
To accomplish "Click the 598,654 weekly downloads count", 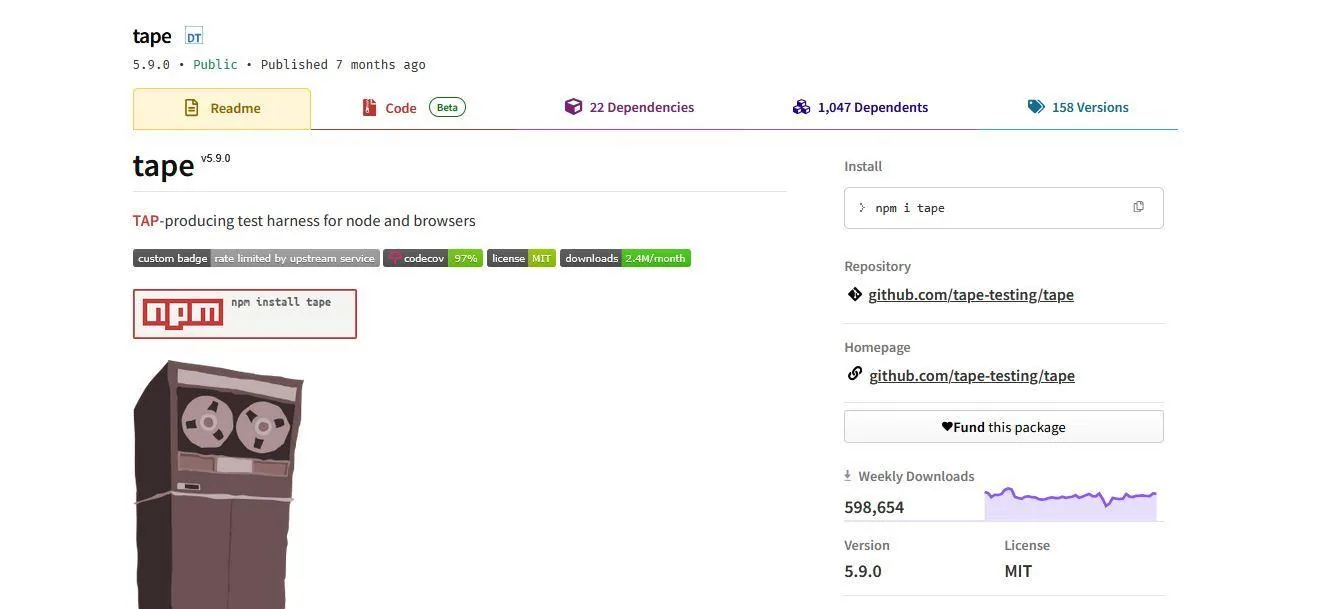I will 874,507.
